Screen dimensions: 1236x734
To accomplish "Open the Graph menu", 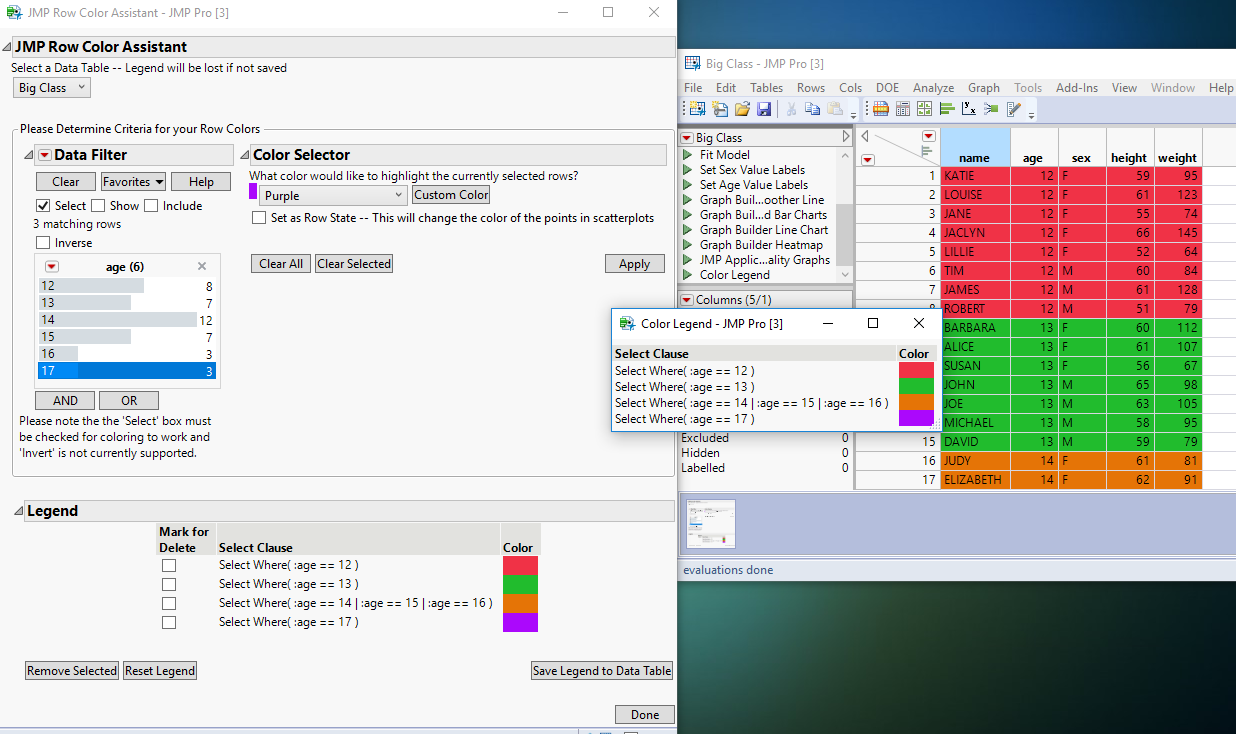I will point(984,87).
